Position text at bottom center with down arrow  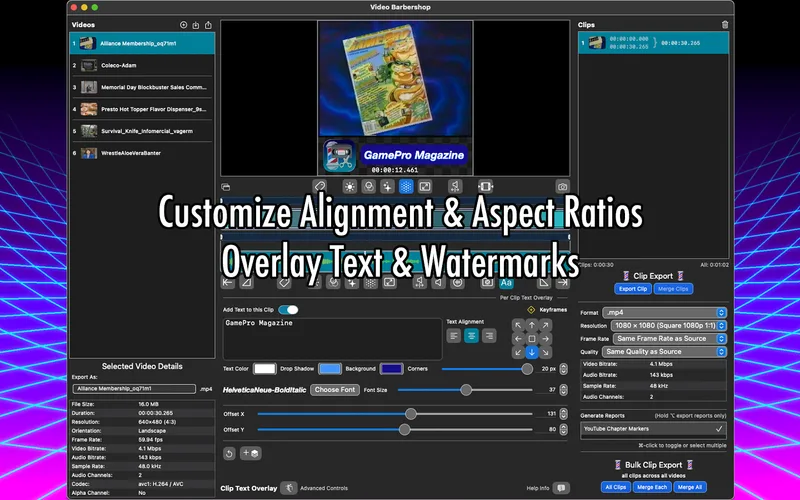(x=532, y=352)
